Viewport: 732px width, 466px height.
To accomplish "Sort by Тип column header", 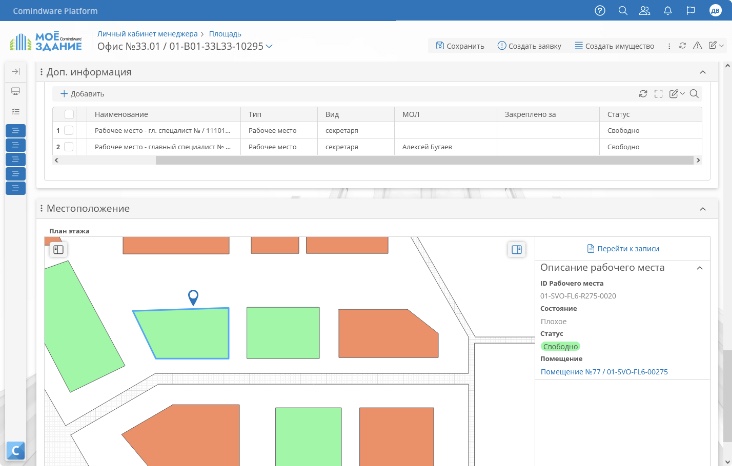I will (x=255, y=114).
